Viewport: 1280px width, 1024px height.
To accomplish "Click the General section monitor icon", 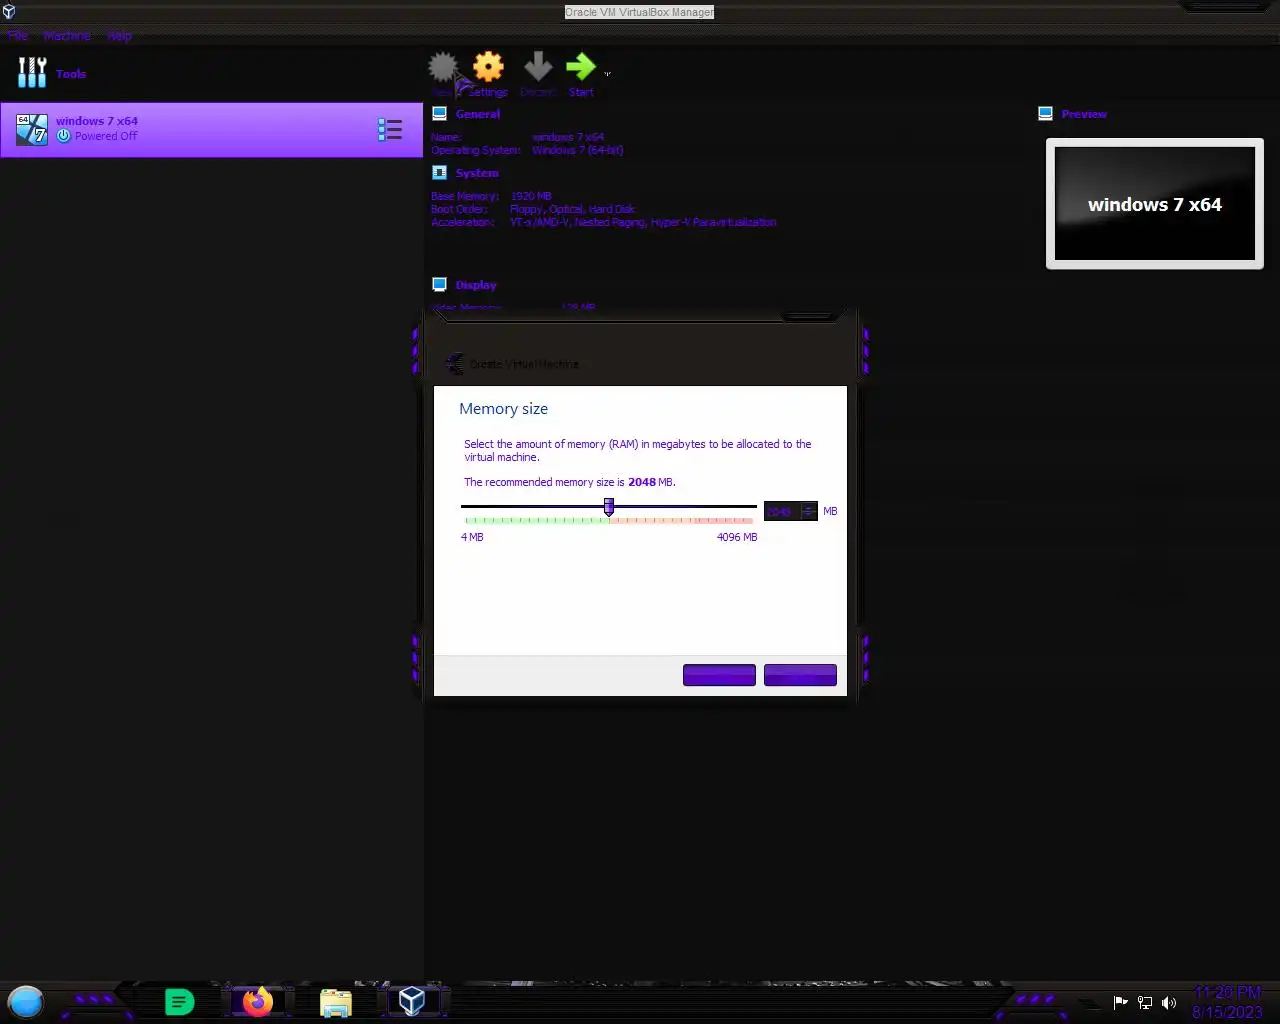I will click(x=439, y=114).
